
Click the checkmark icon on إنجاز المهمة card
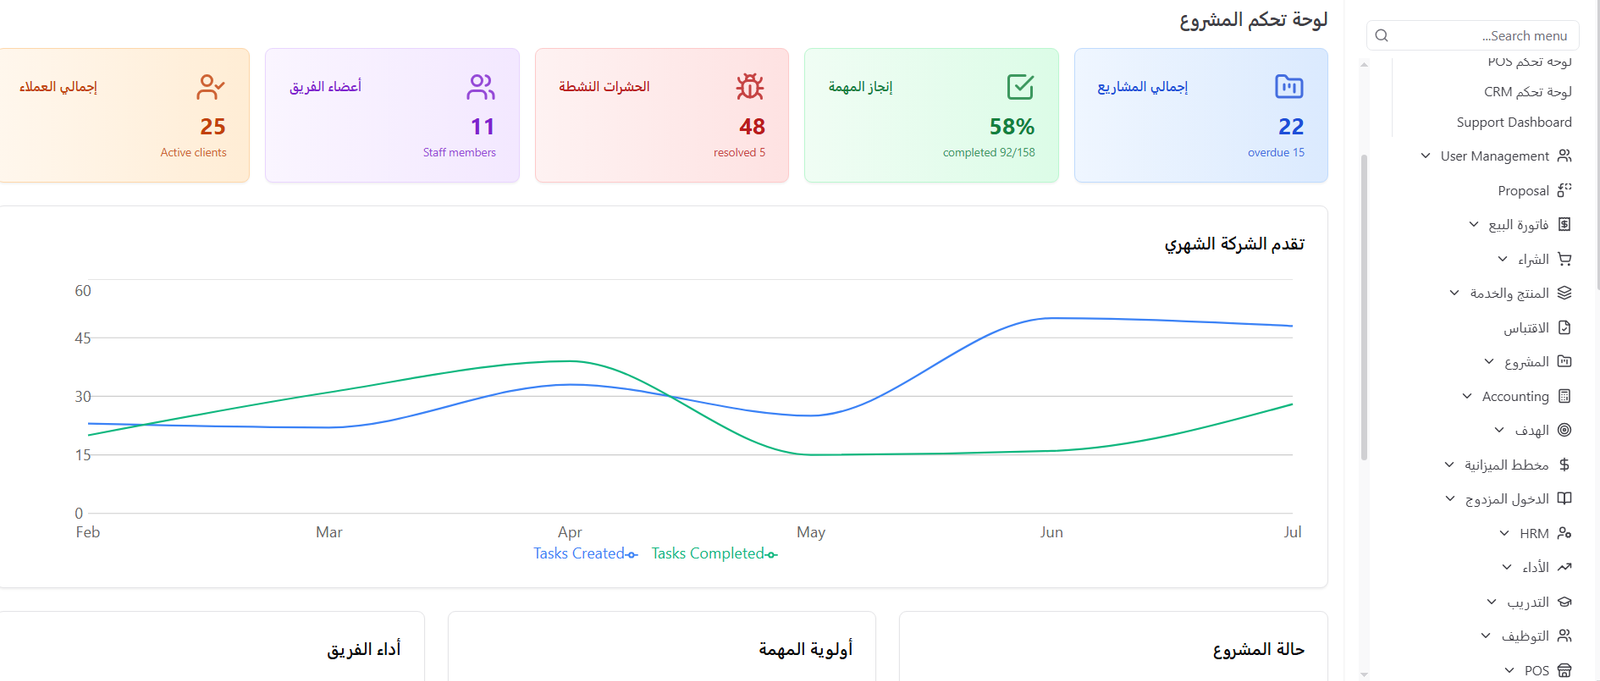click(x=1020, y=87)
